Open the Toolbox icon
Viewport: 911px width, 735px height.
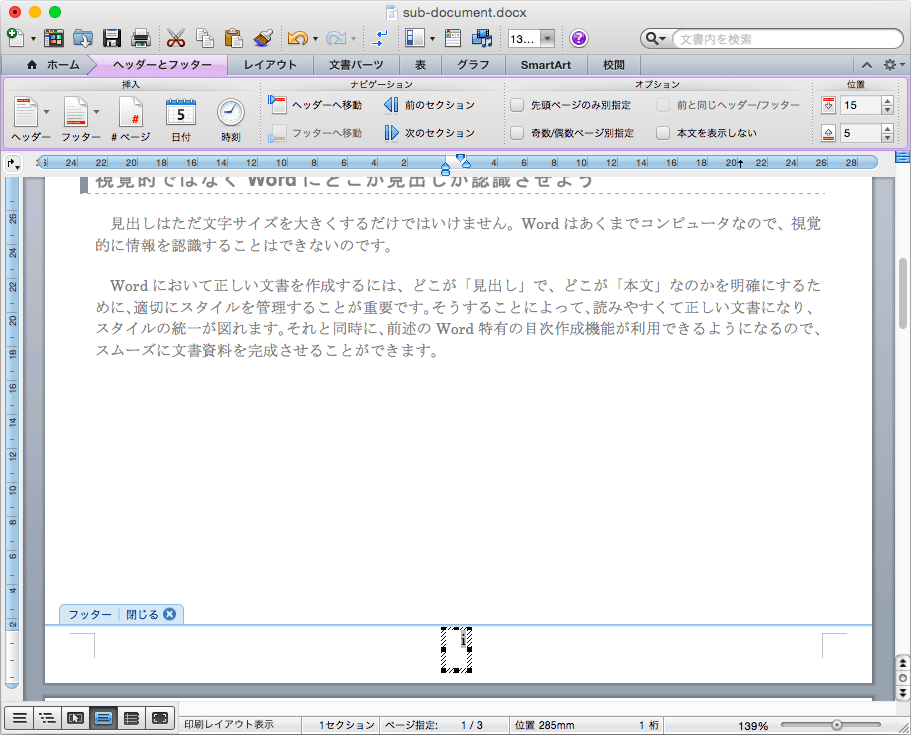(x=453, y=38)
